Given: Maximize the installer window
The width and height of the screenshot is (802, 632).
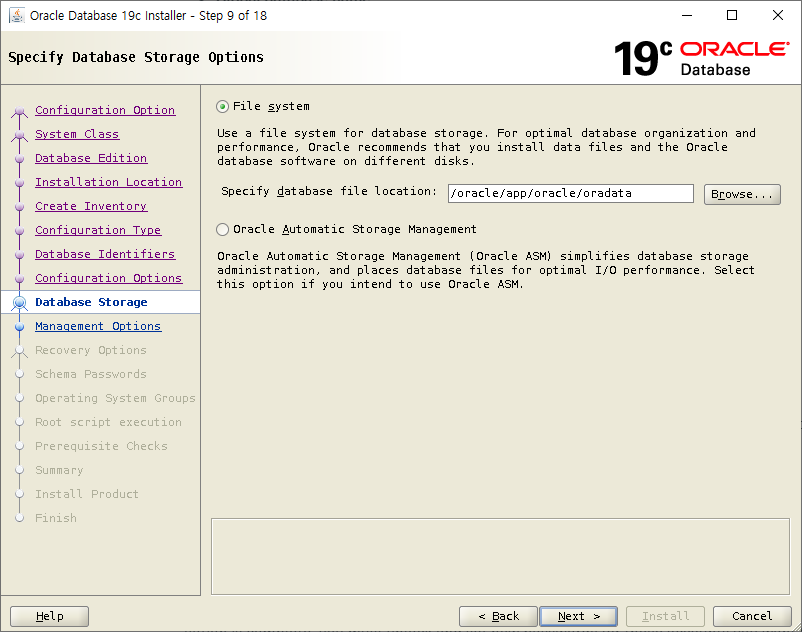Looking at the screenshot, I should 732,15.
